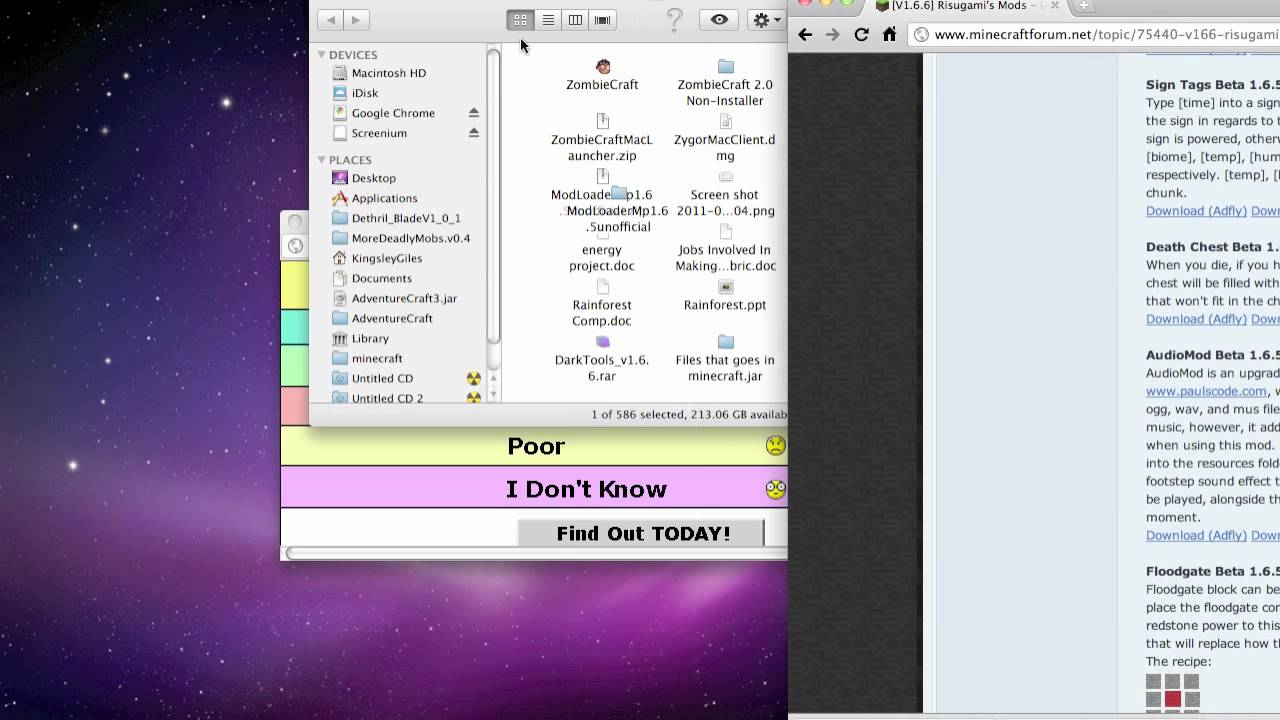This screenshot has width=1280, height=720.
Task: Open the KingsleyGiles home folder
Action: point(387,258)
